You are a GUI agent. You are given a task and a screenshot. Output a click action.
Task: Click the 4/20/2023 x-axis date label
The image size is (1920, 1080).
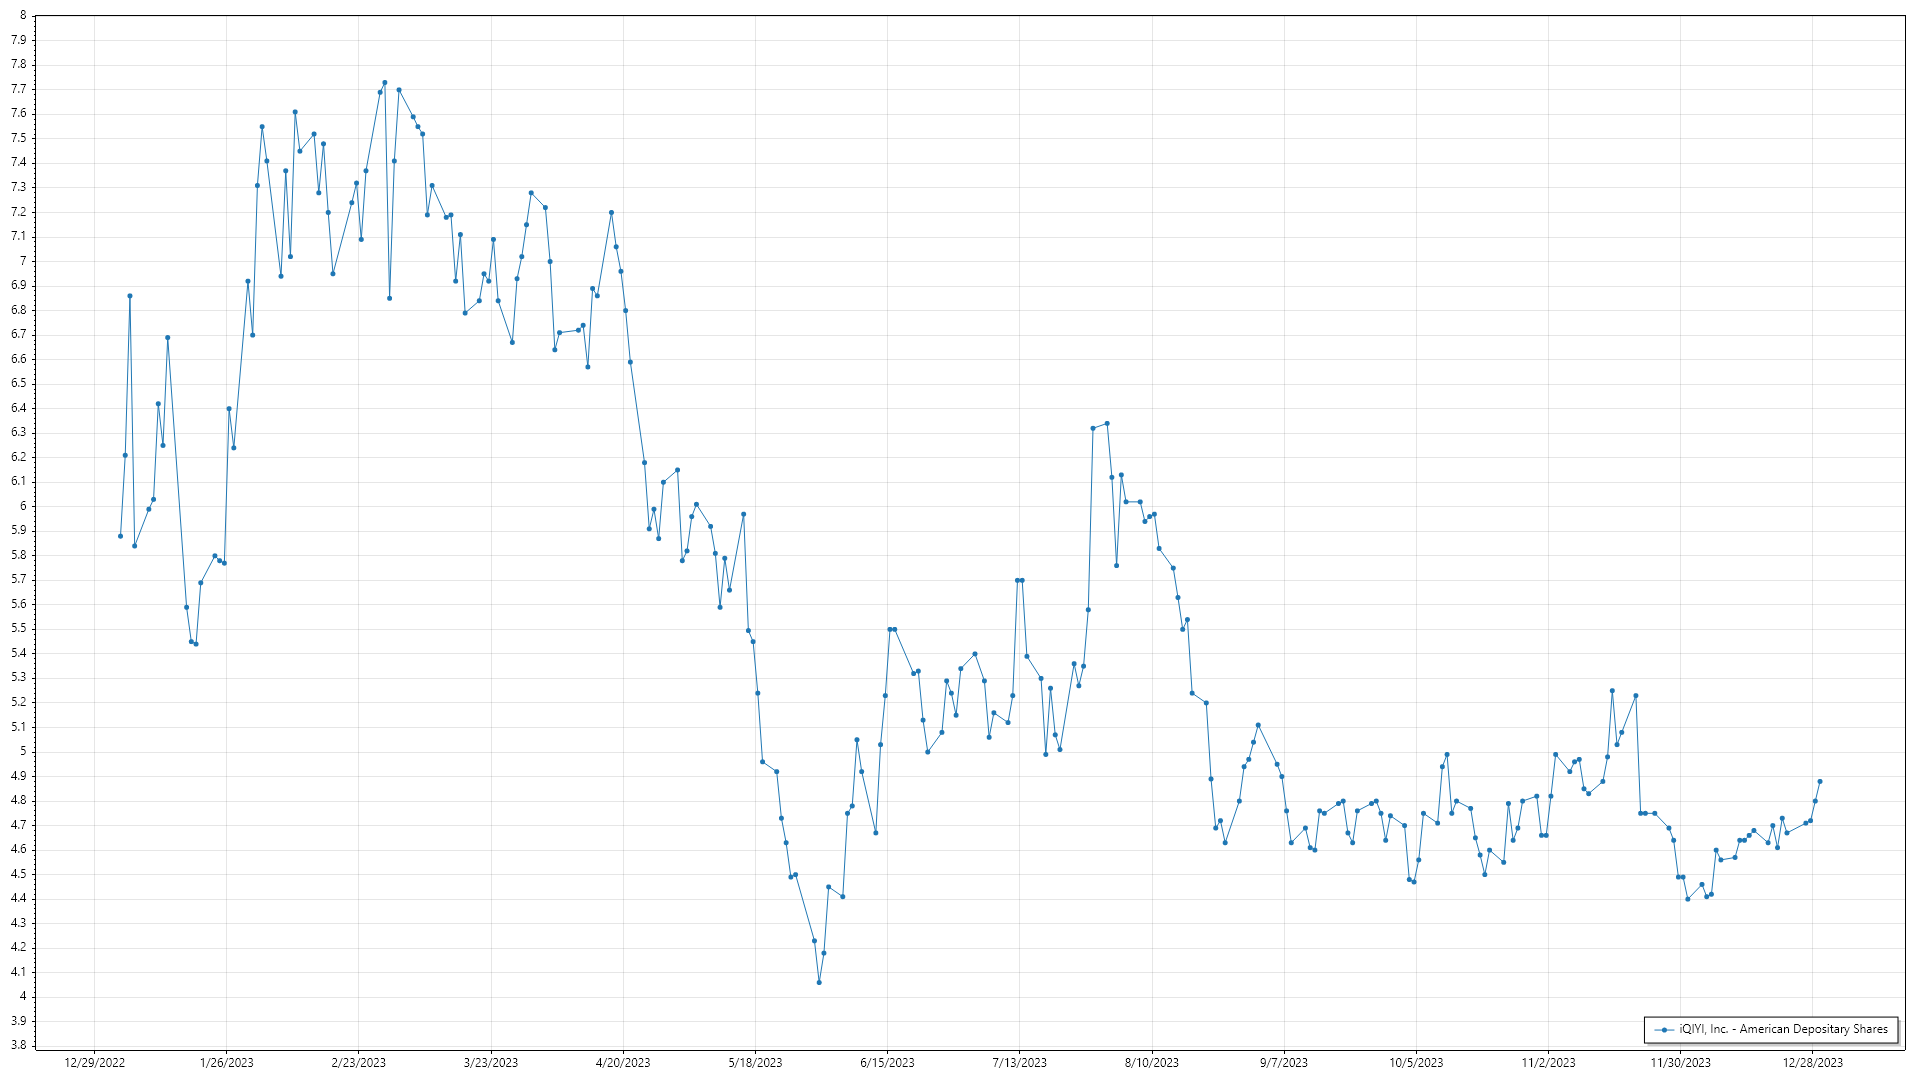[x=623, y=1063]
